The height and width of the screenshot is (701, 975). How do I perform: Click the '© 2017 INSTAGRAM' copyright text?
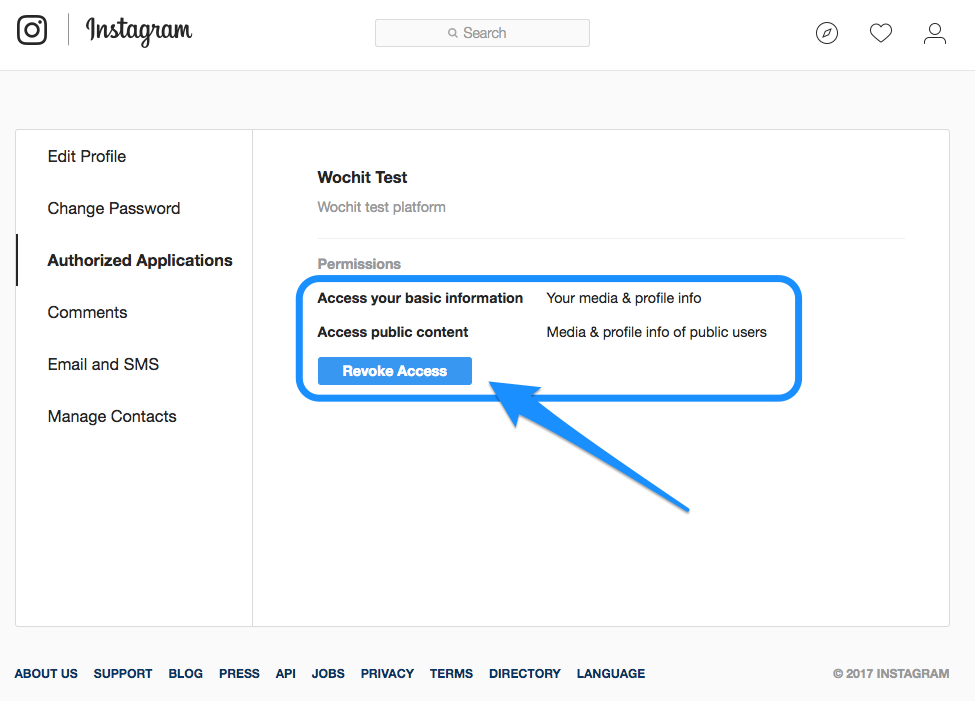click(x=891, y=674)
